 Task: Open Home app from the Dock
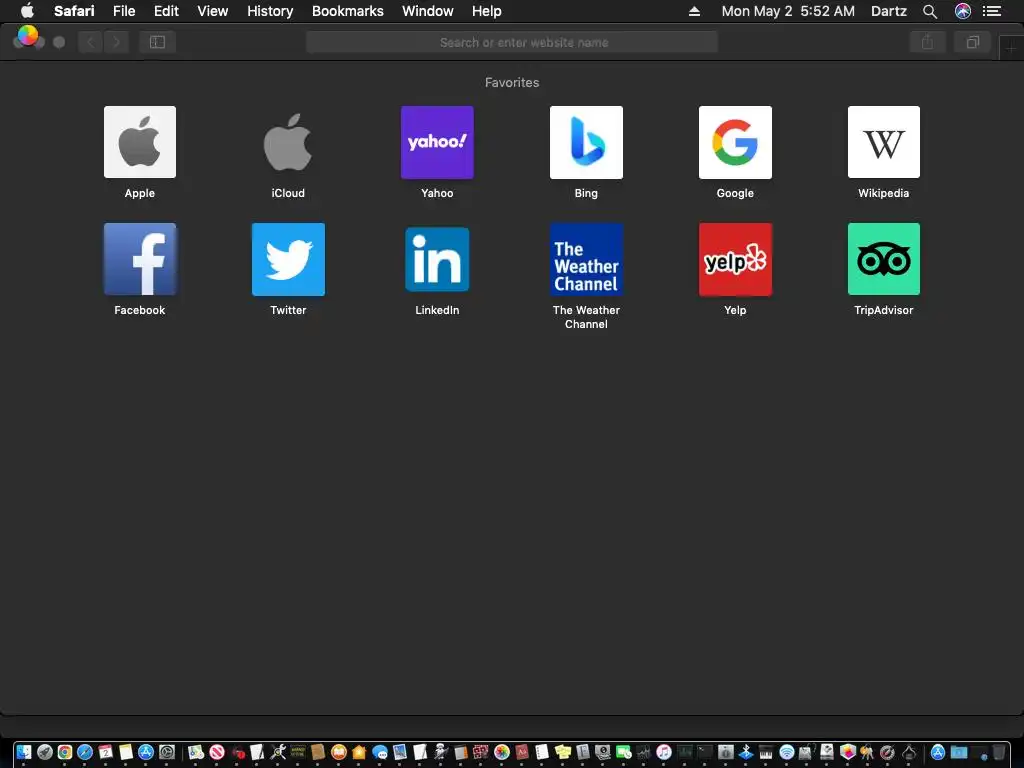click(x=359, y=752)
